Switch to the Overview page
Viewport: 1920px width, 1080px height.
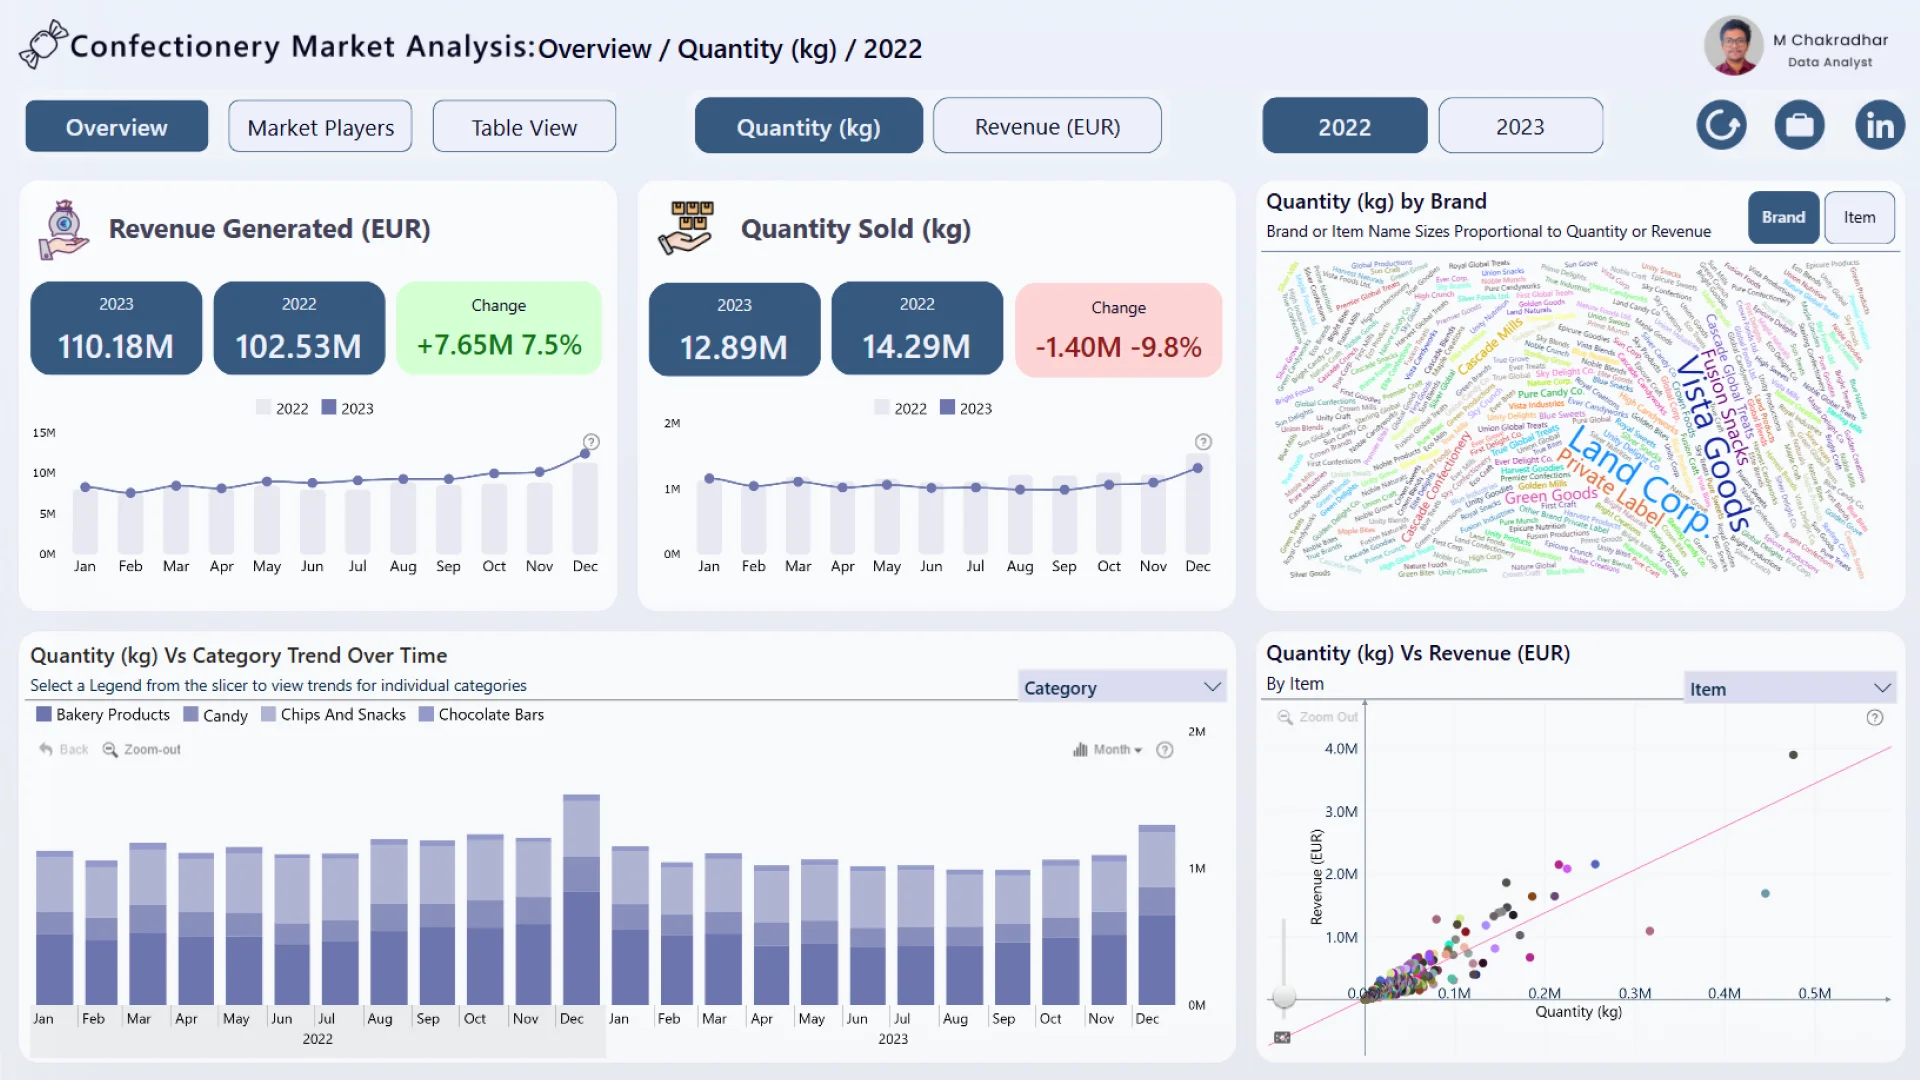[x=117, y=127]
